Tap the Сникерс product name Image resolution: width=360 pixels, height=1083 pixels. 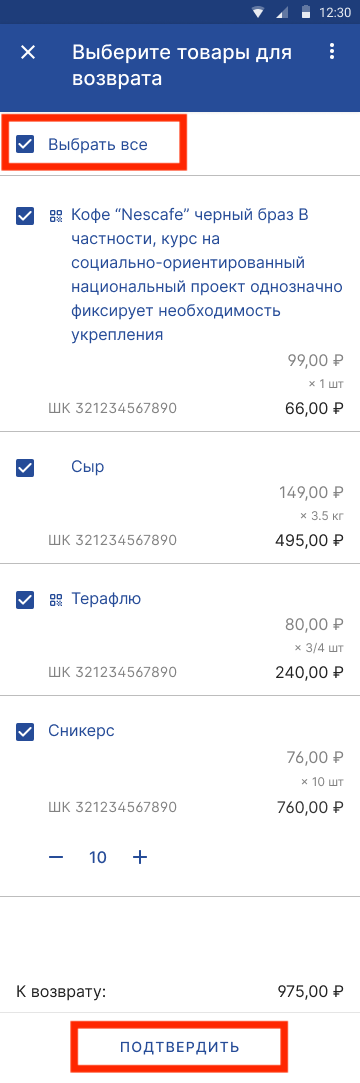pyautogui.click(x=82, y=731)
